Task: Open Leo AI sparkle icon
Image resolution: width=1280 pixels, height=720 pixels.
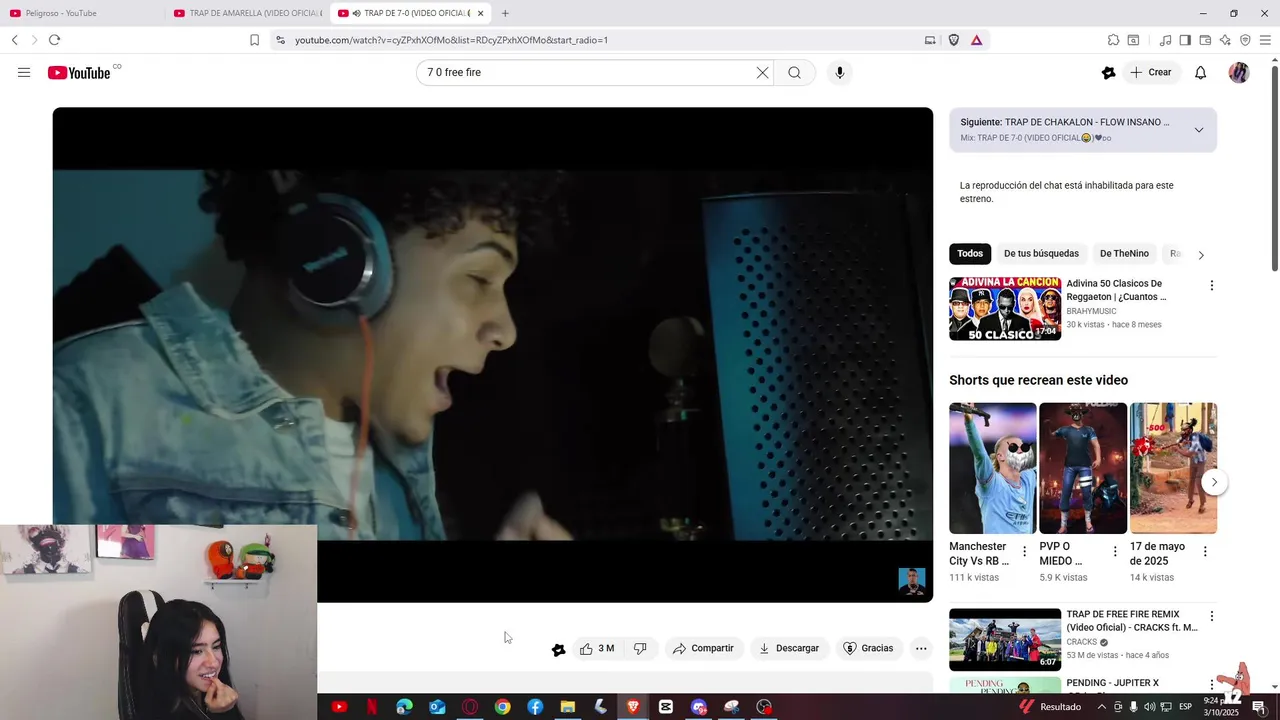Action: pos(1225,40)
